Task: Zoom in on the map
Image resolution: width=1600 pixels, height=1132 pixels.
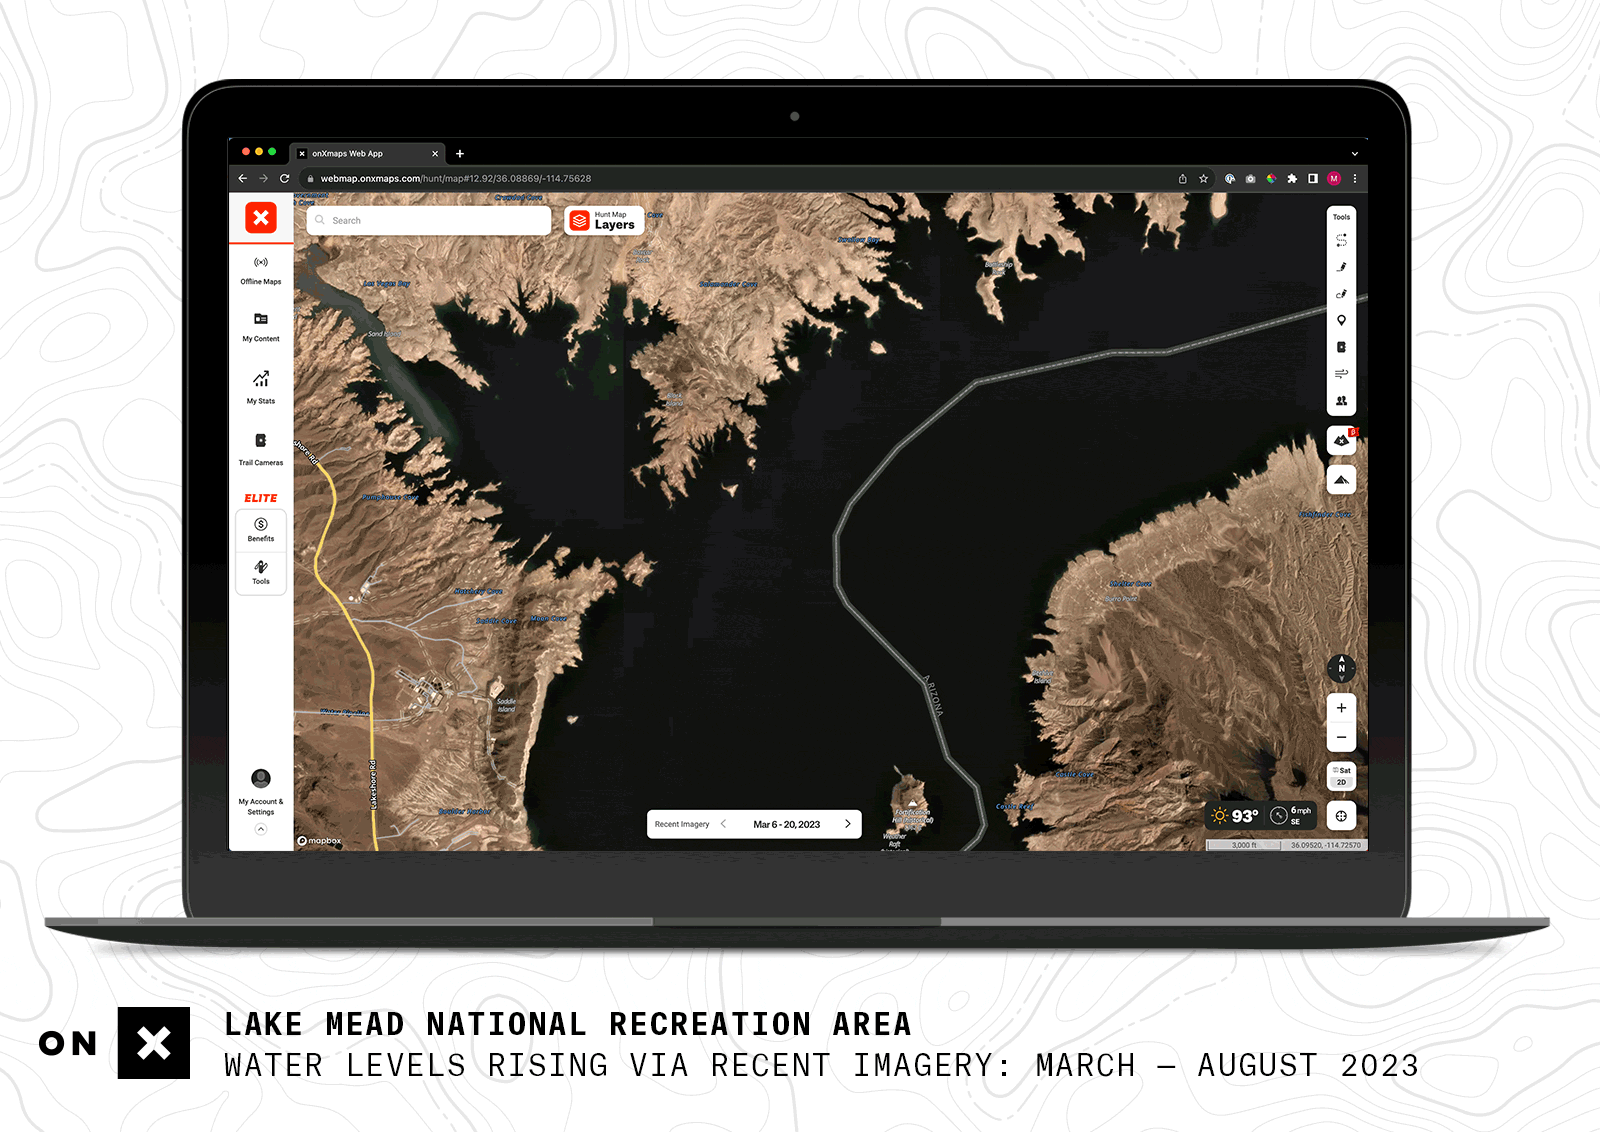Action: [x=1341, y=708]
